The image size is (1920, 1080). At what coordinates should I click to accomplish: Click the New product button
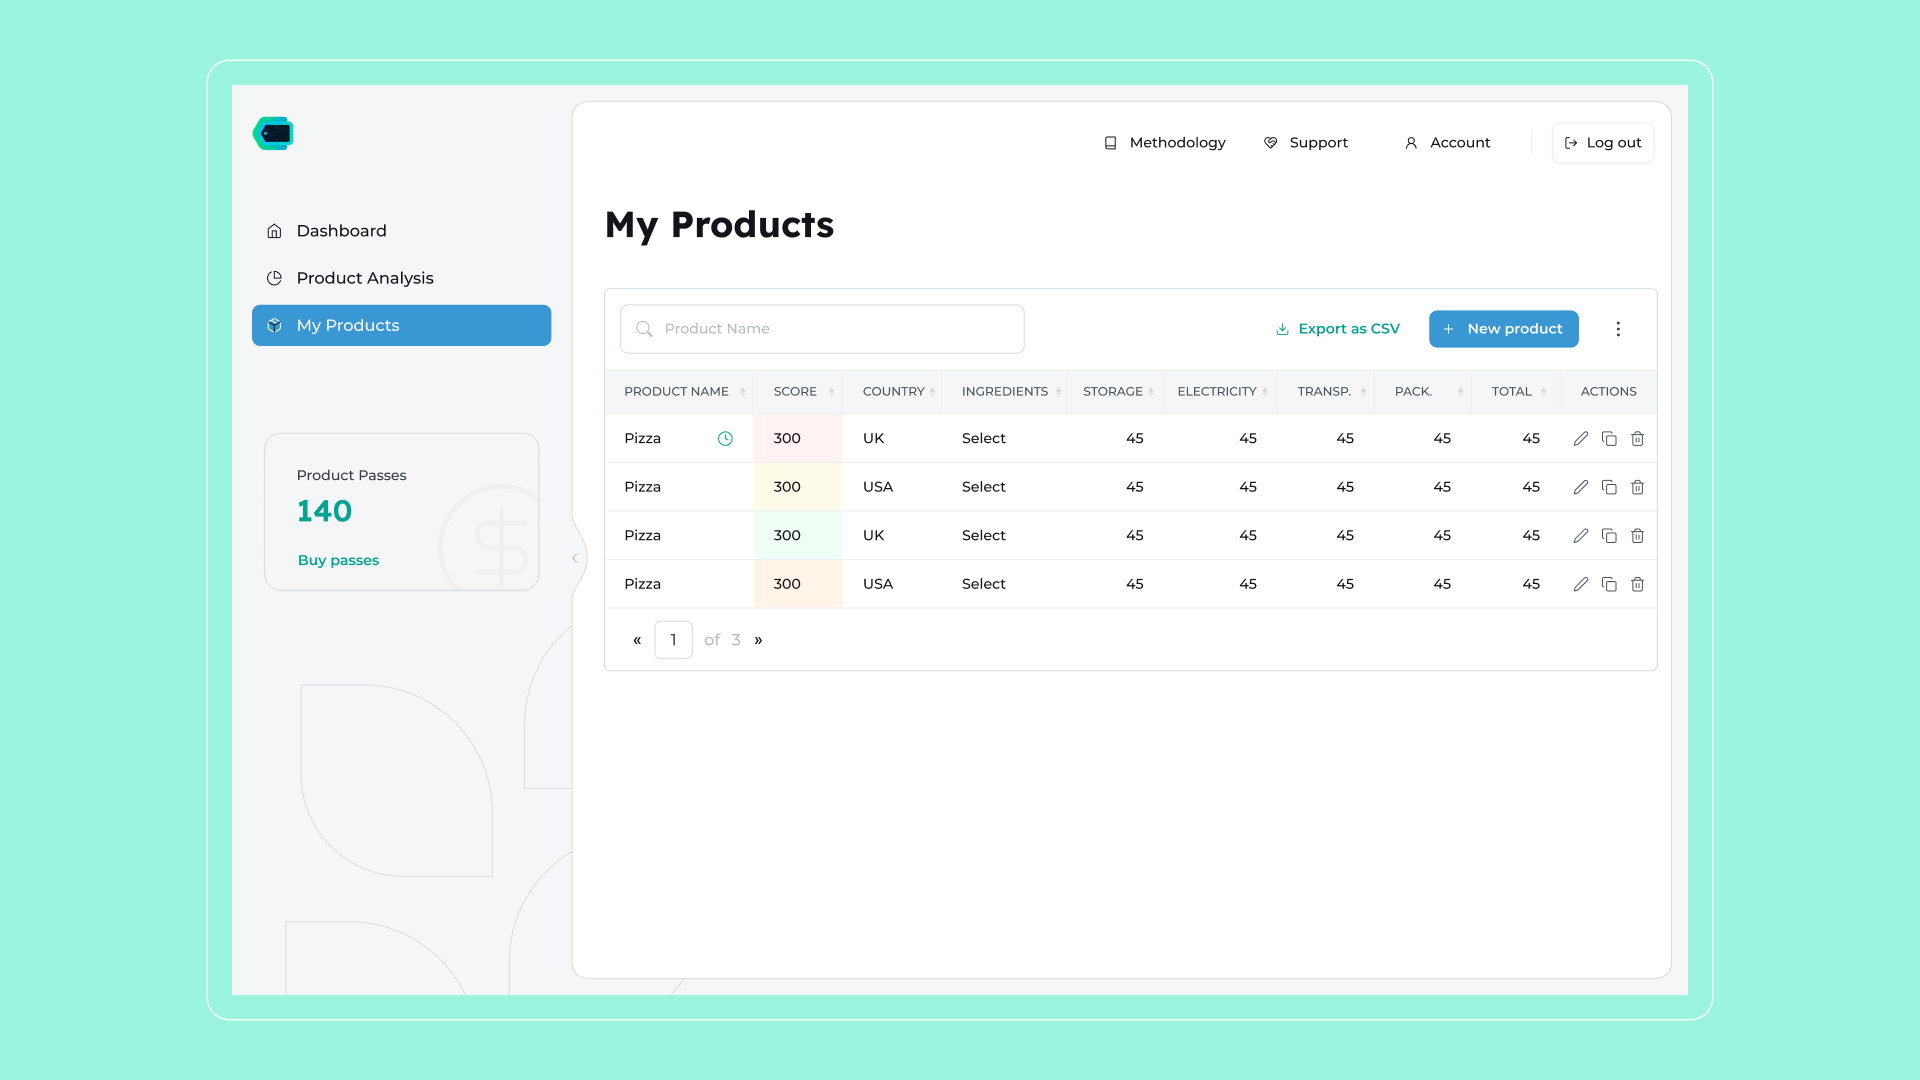pyautogui.click(x=1503, y=329)
